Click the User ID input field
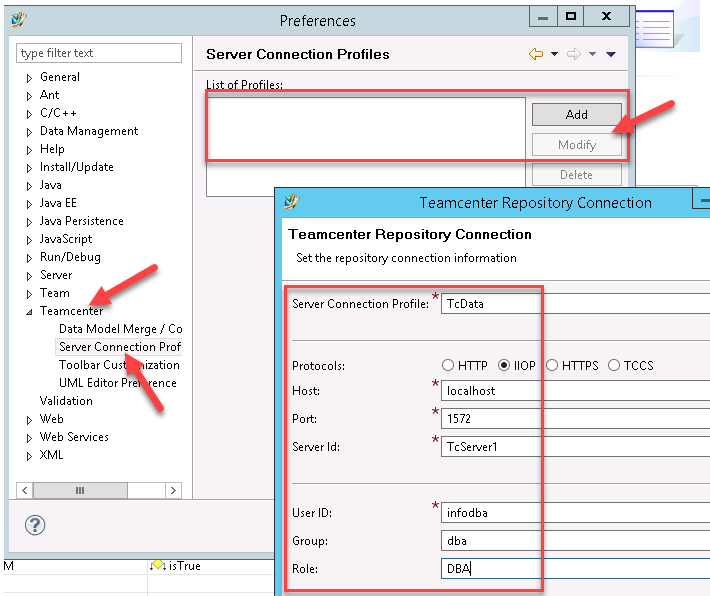The image size is (710, 596). 576,513
